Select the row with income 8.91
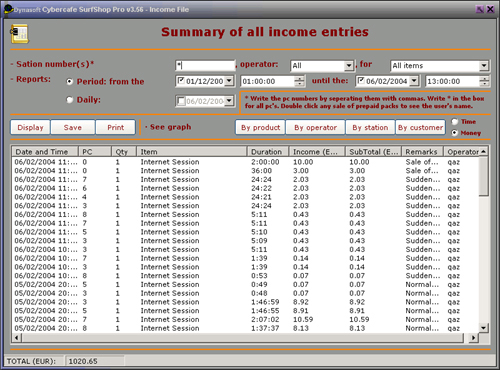This screenshot has height=370, width=500. coord(245,311)
